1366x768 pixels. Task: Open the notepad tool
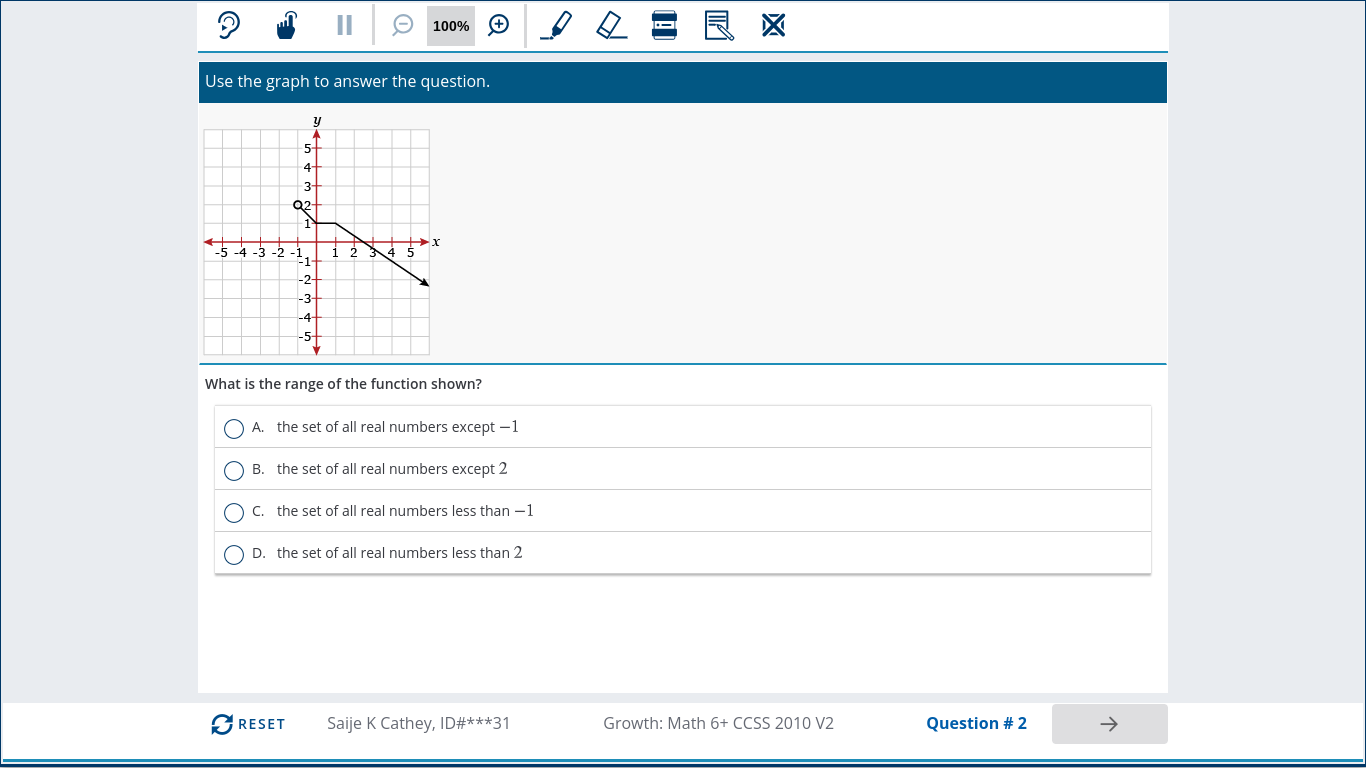pyautogui.click(x=719, y=25)
